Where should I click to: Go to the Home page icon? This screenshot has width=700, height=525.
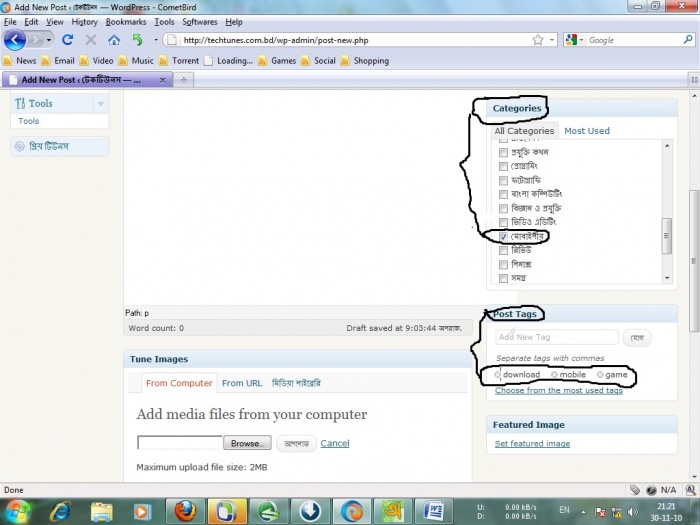114,40
